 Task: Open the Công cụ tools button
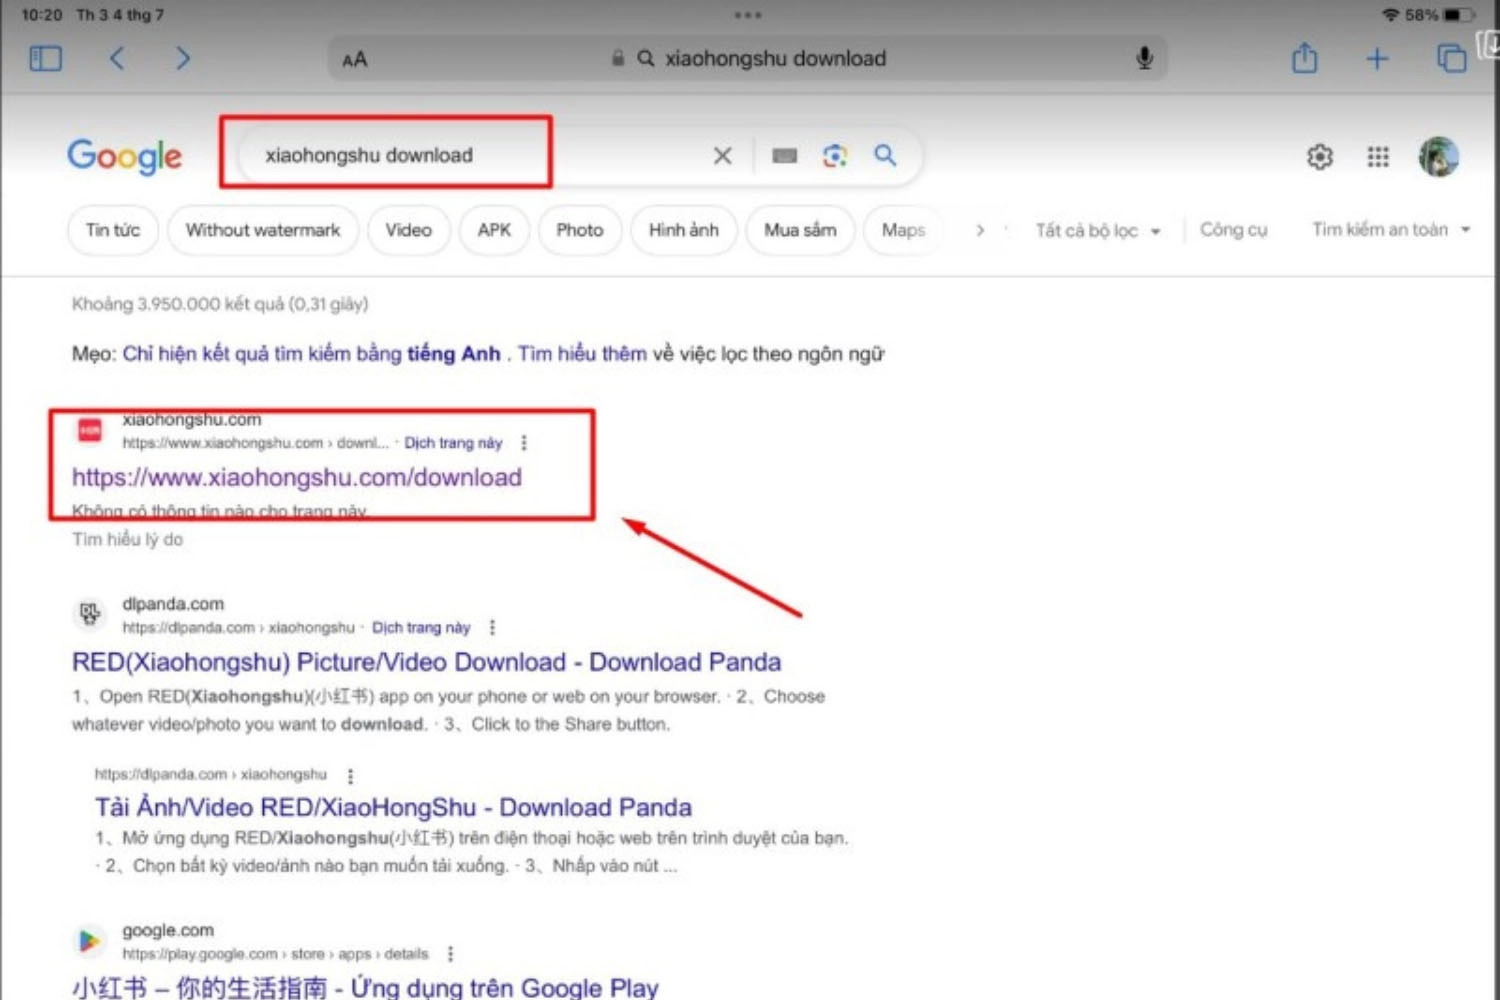tap(1233, 230)
